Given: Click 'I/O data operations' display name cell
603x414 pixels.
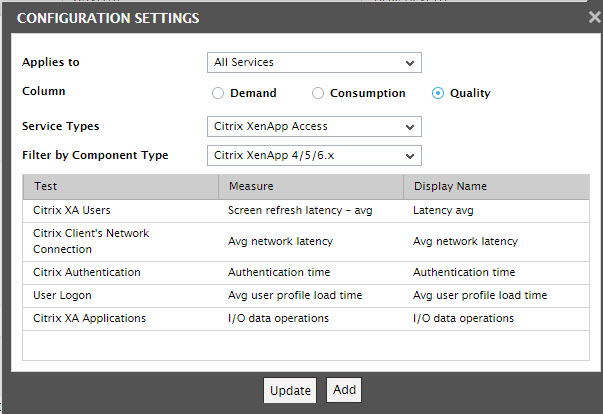Looking at the screenshot, I should click(x=496, y=319).
